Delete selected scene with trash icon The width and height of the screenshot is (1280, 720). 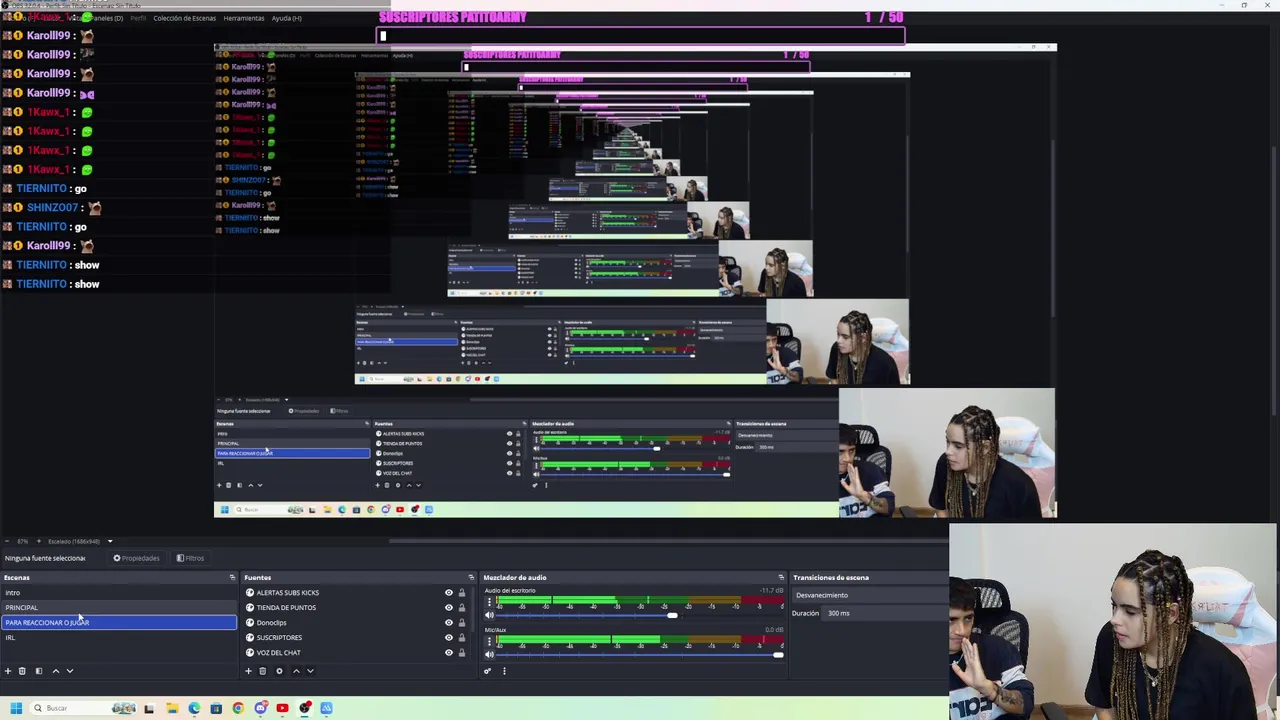[x=22, y=671]
